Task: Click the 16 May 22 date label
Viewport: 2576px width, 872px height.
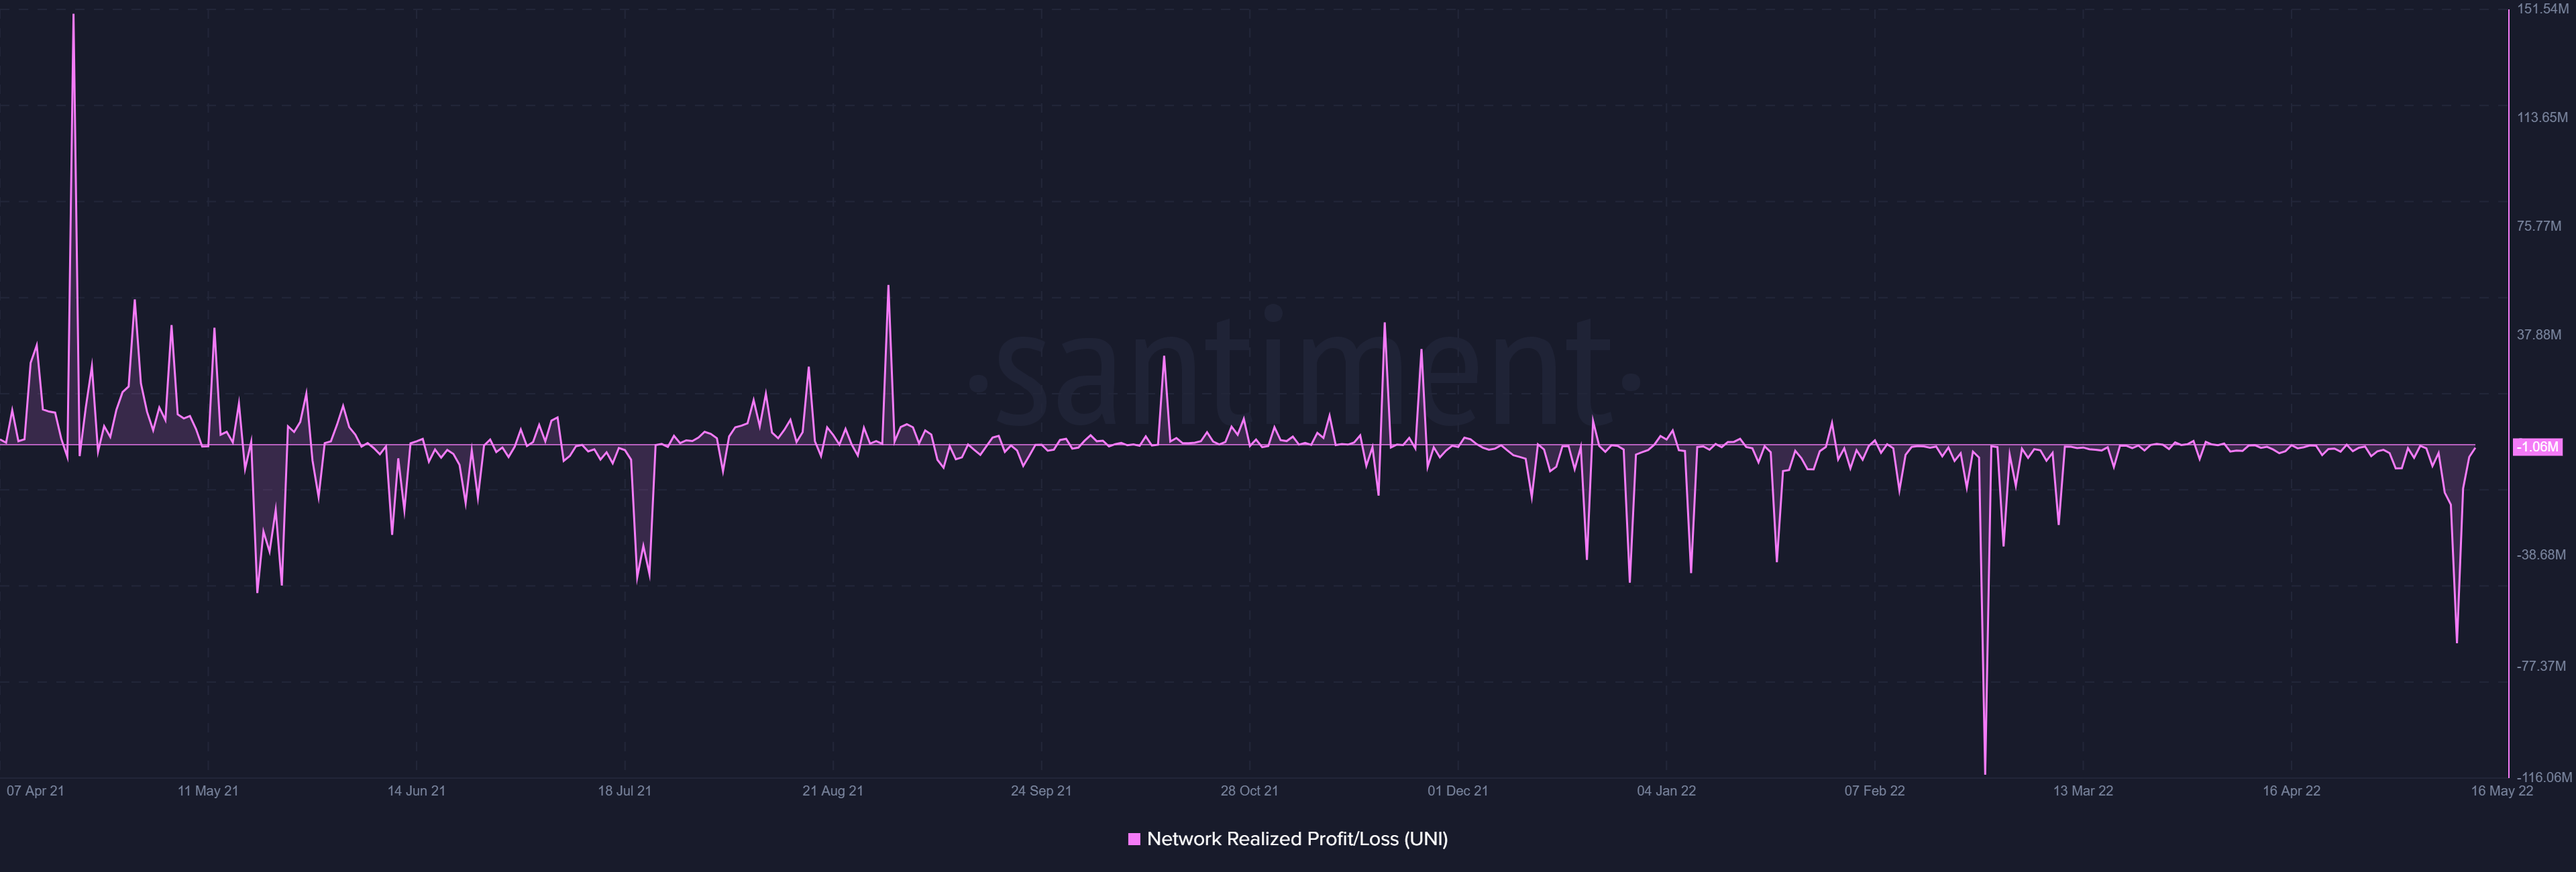Action: (2502, 791)
